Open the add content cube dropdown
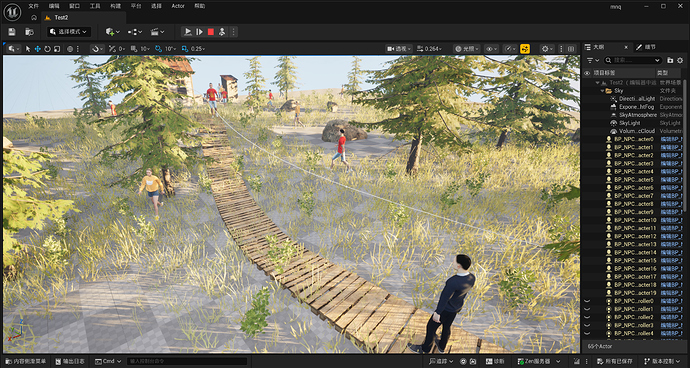 tap(113, 32)
